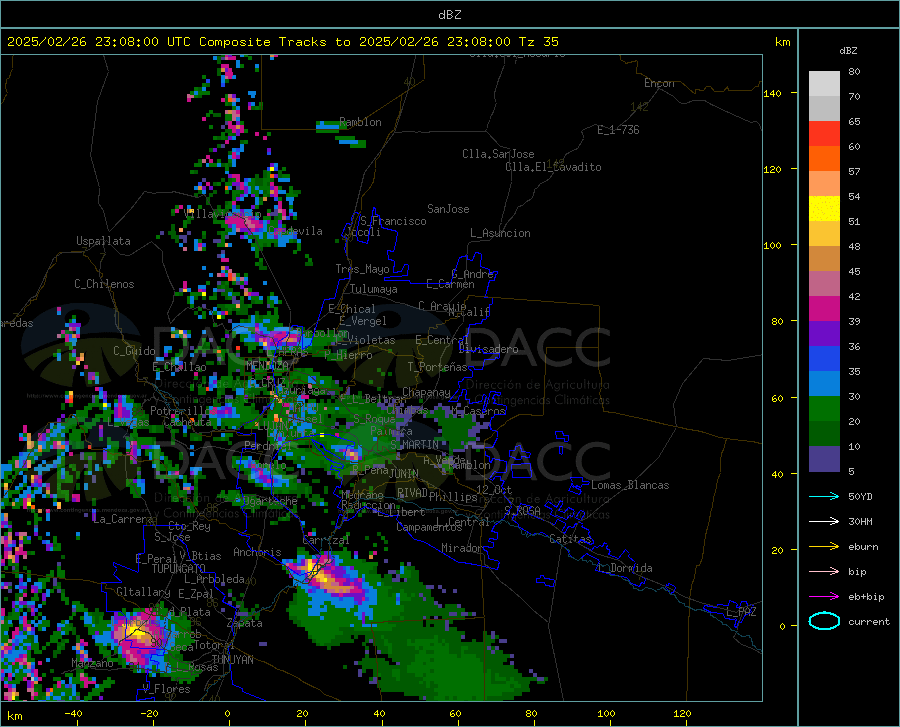This screenshot has height=727, width=900.
Task: Click the S_Francisco map label
Action: pos(393,221)
